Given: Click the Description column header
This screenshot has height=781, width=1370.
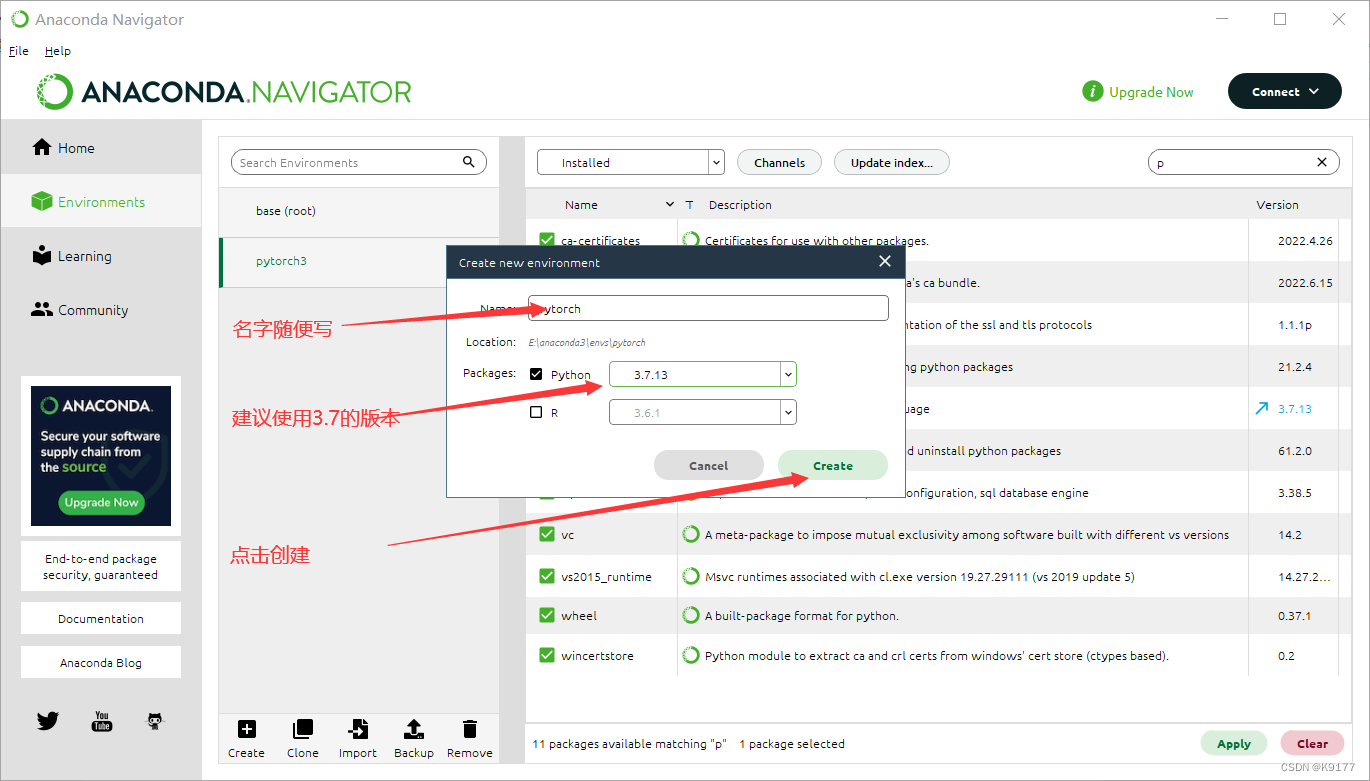Looking at the screenshot, I should click(x=740, y=205).
